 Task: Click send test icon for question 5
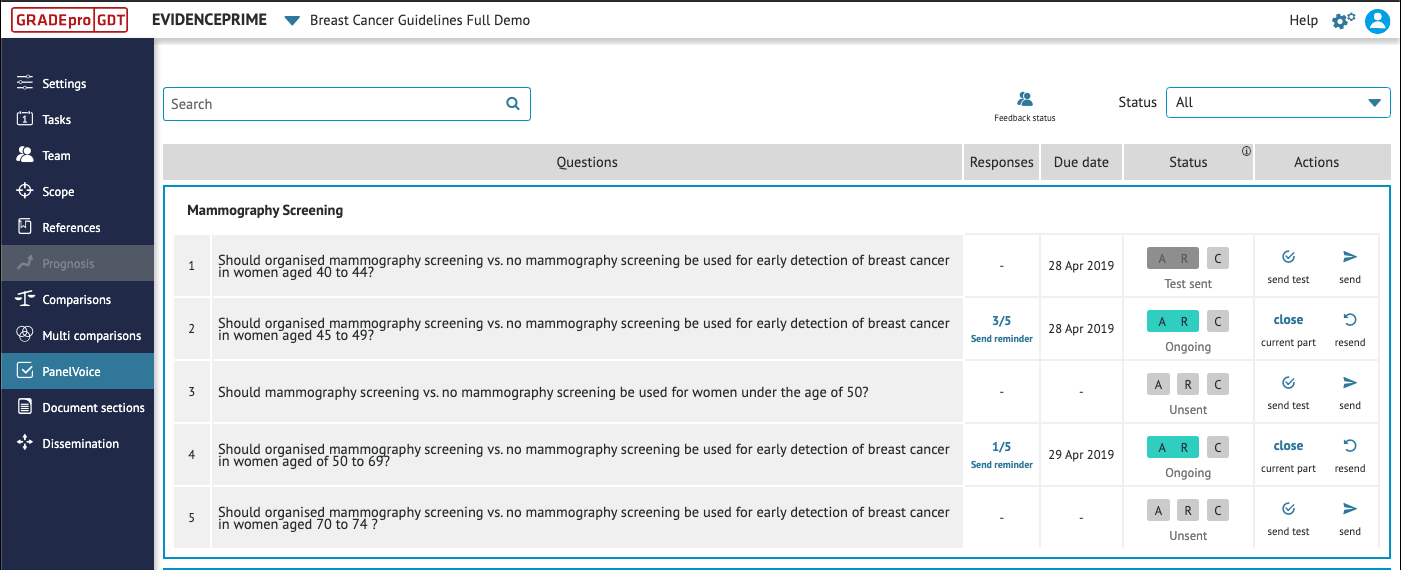point(1288,509)
